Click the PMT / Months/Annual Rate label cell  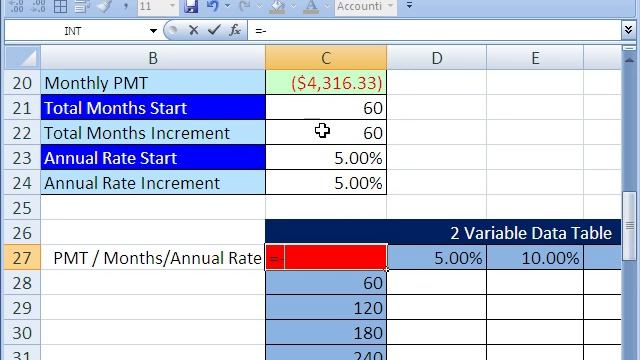pyautogui.click(x=153, y=258)
